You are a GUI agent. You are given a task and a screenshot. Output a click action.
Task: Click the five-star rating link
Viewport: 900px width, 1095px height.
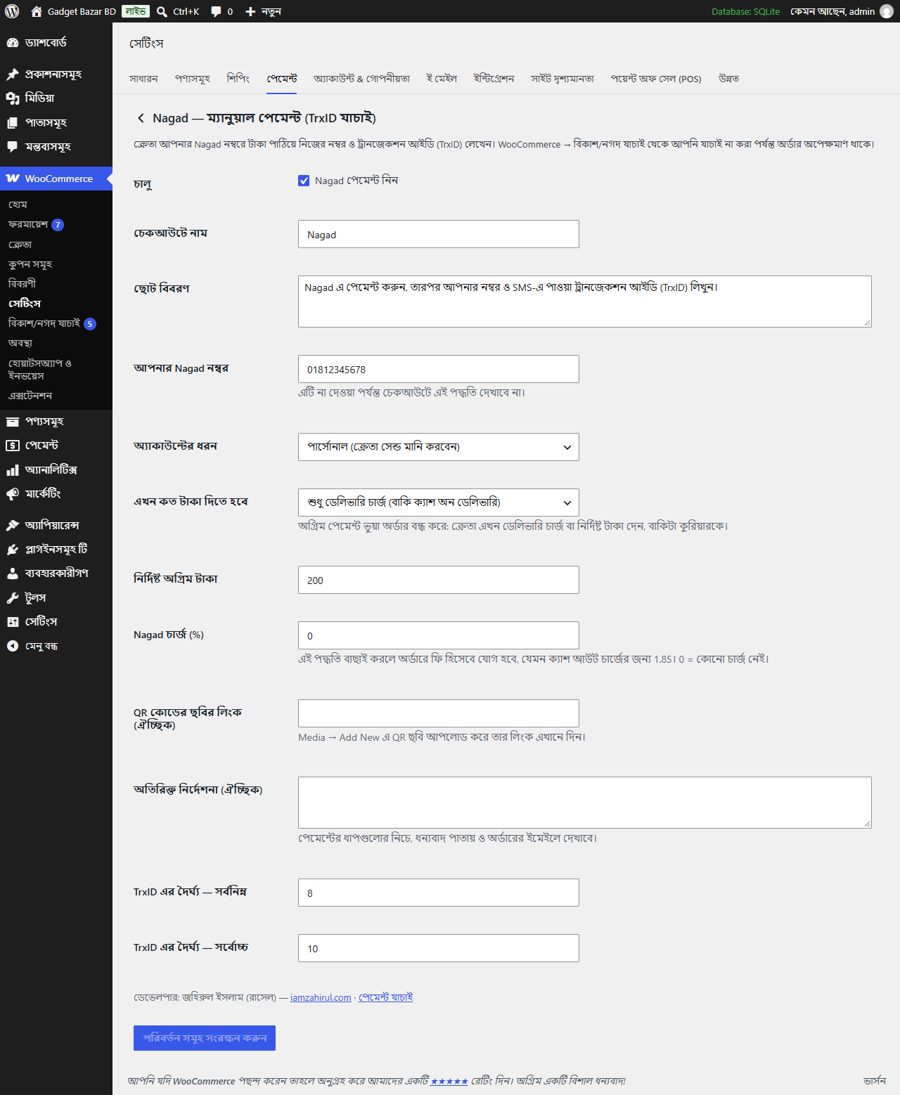pos(449,1081)
